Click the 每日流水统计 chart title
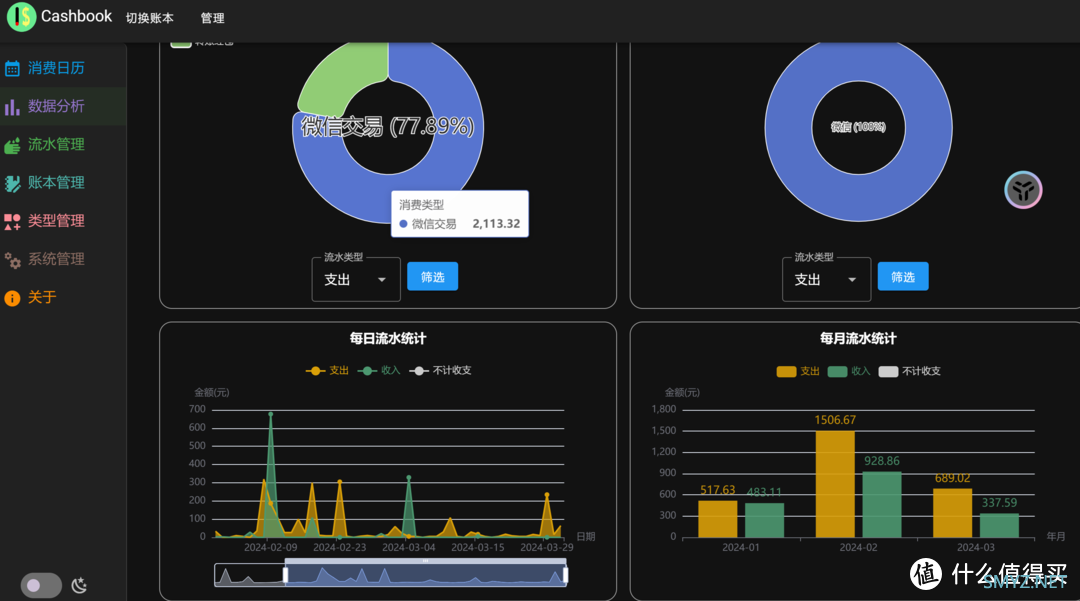 coord(388,338)
